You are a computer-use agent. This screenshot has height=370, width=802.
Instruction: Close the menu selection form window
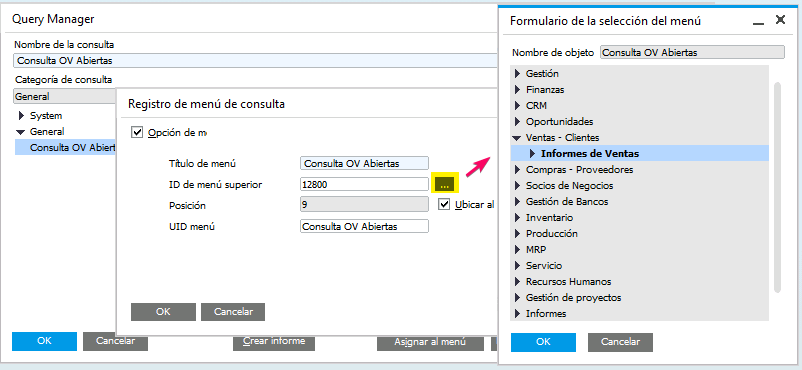780,20
